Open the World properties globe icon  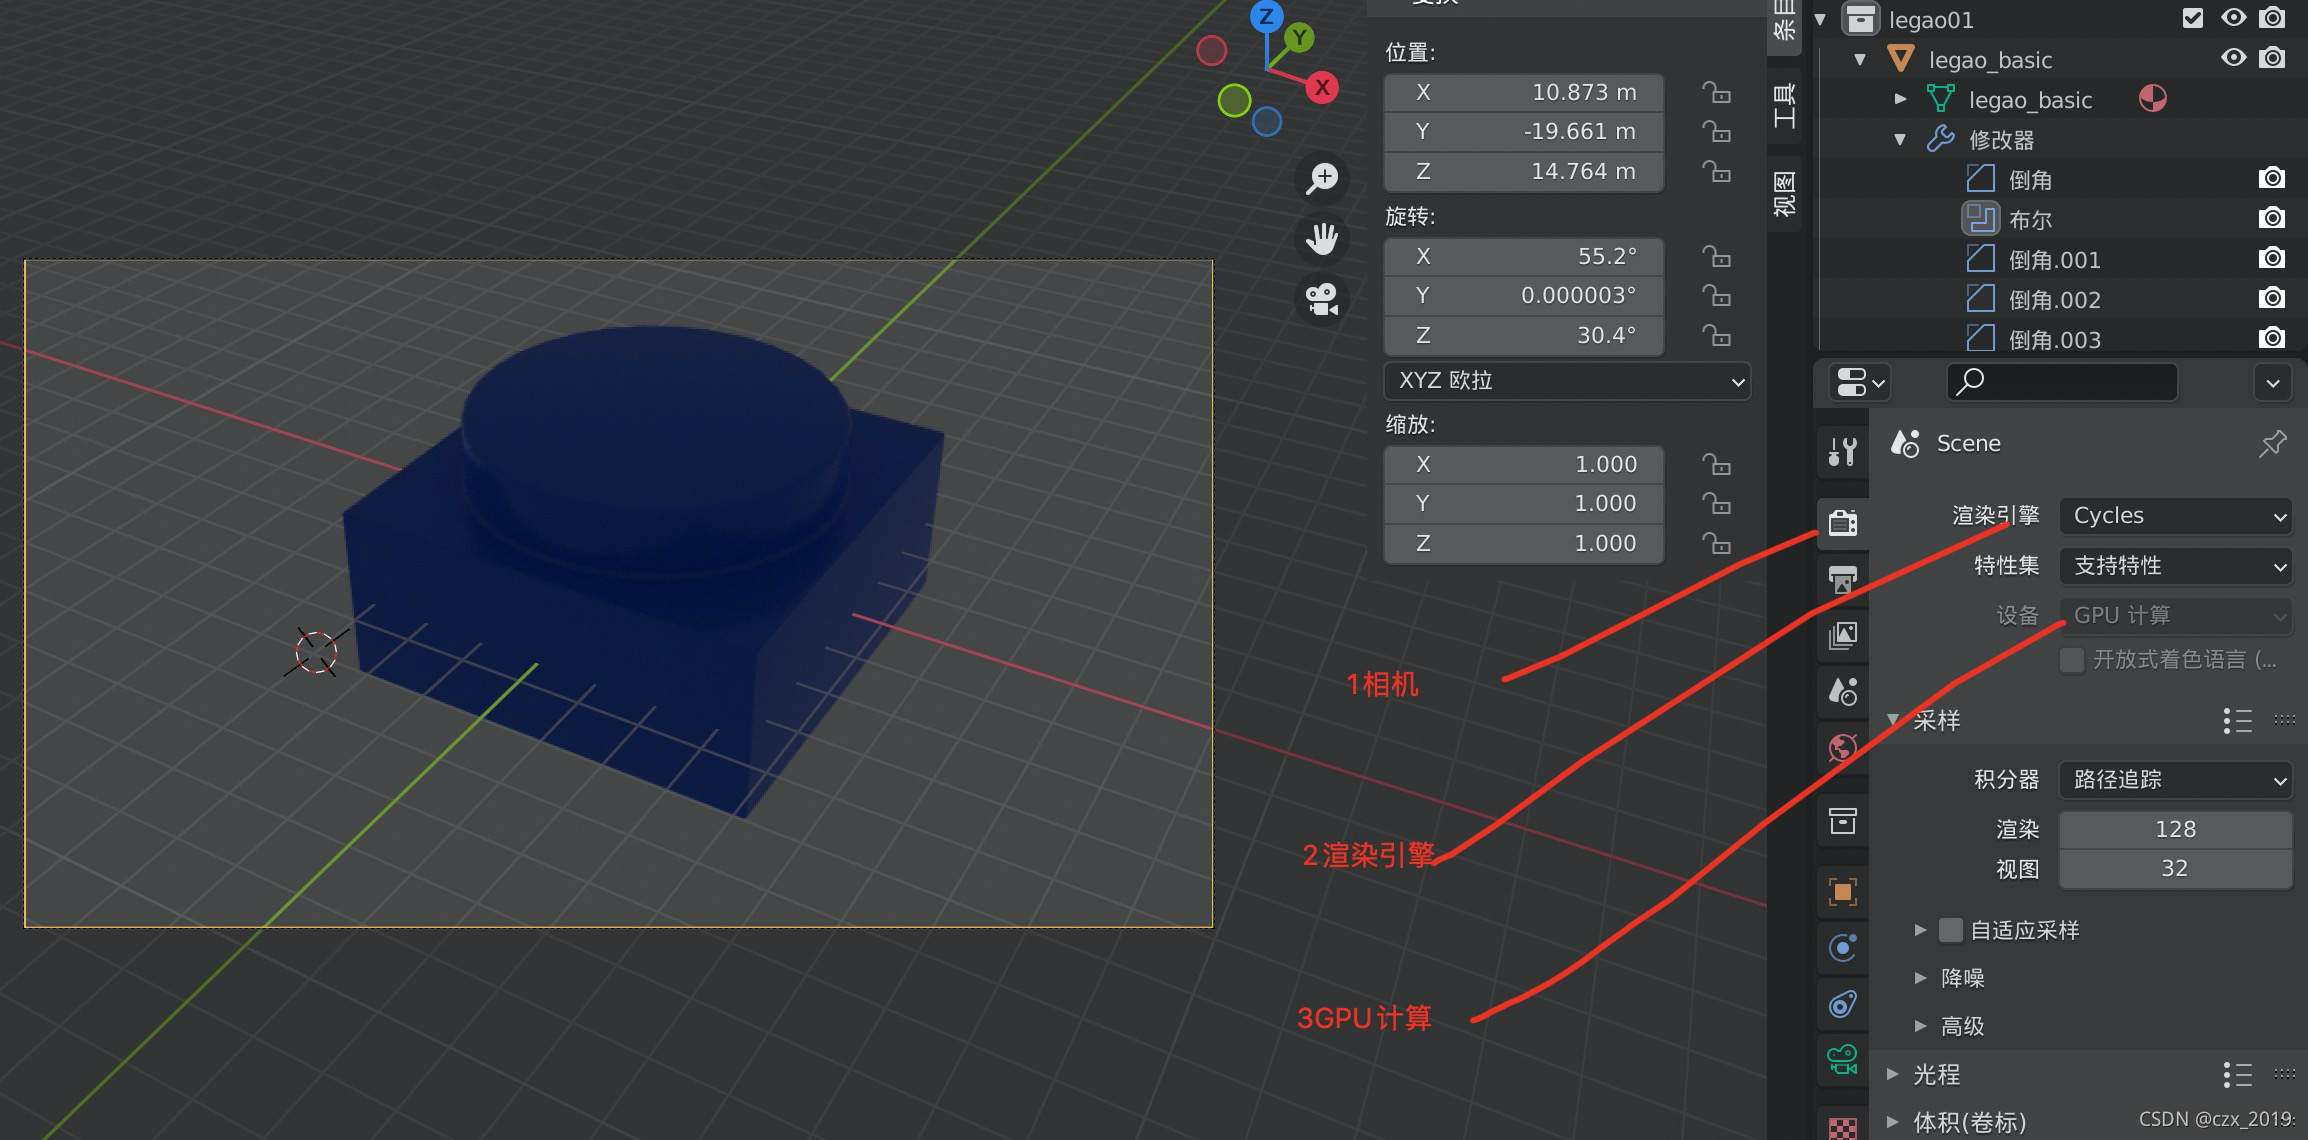pyautogui.click(x=1842, y=748)
